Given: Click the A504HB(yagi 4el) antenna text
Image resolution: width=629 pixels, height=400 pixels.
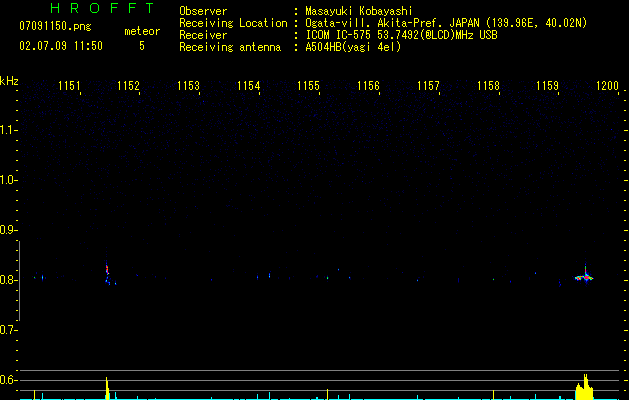Looking at the screenshot, I should pyautogui.click(x=353, y=47).
